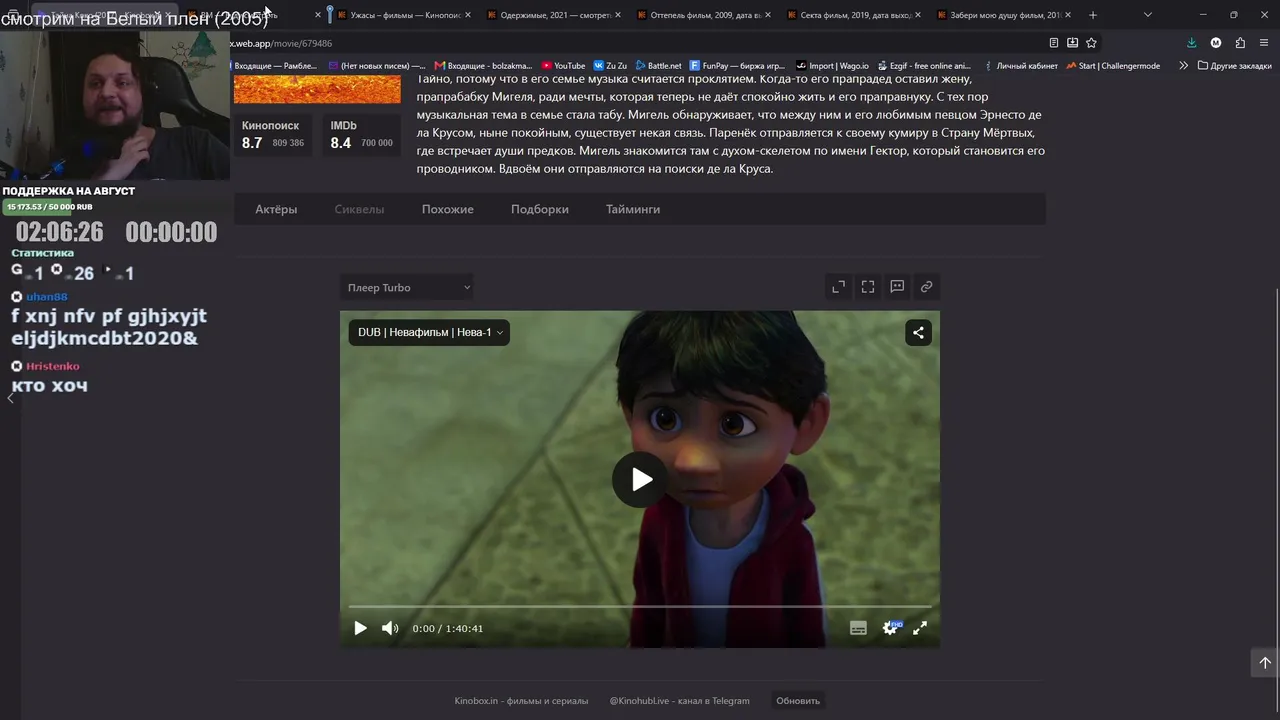This screenshot has width=1280, height=720.
Task: Open the @Kinohub.Live Telegram channel link
Action: [x=679, y=701]
